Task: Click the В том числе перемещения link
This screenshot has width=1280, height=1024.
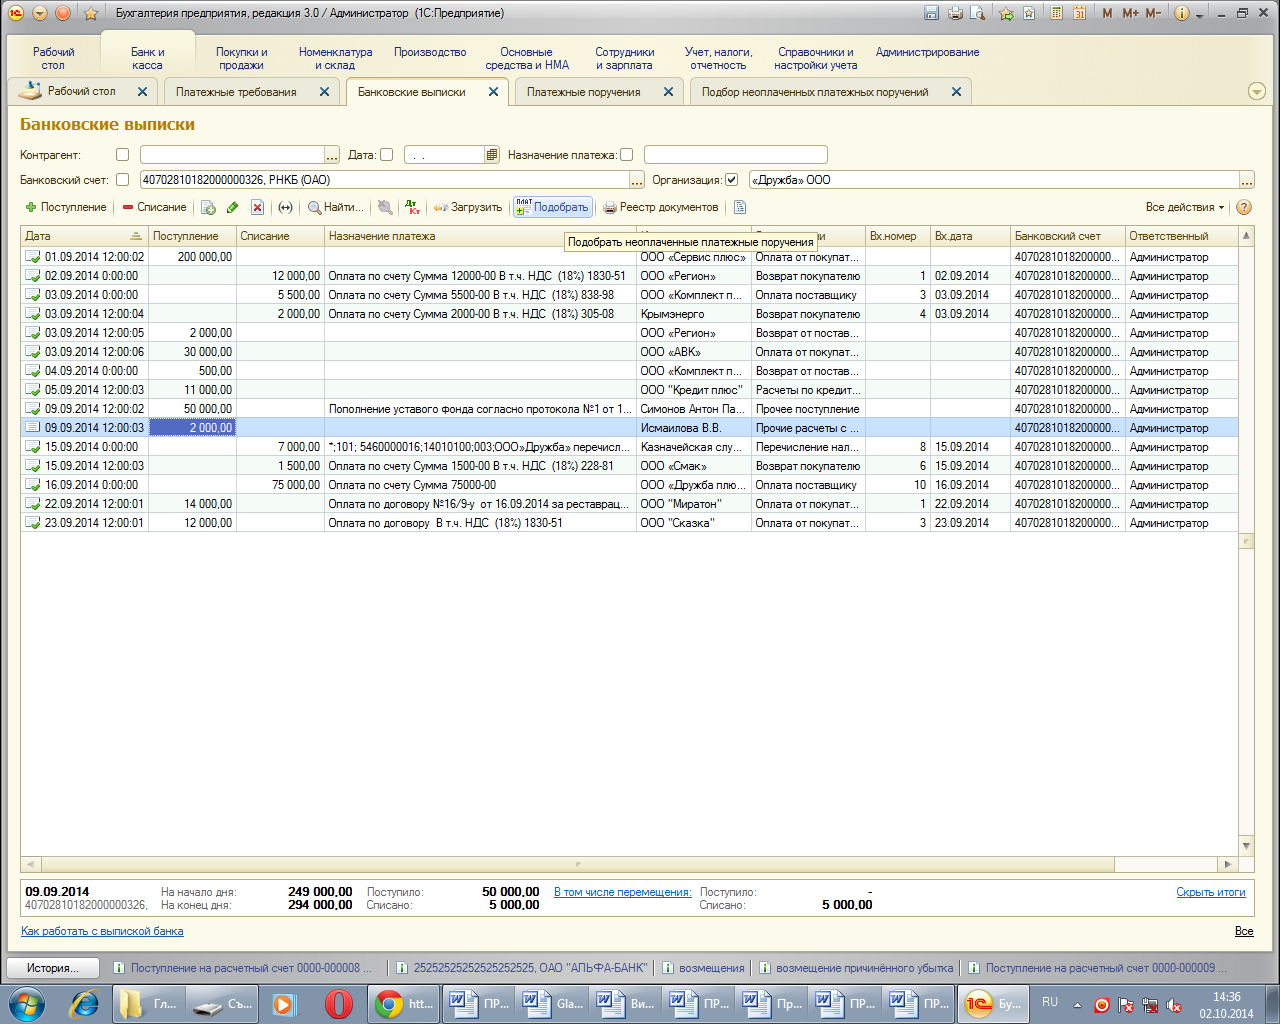Action: pos(622,892)
